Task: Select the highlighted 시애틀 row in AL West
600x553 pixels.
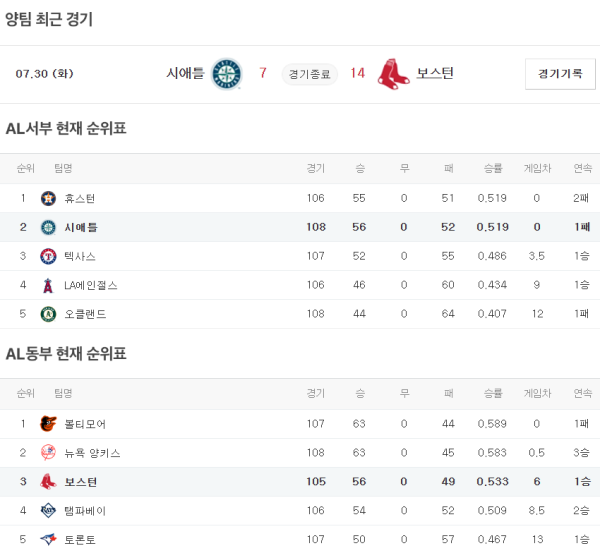Action: [300, 227]
